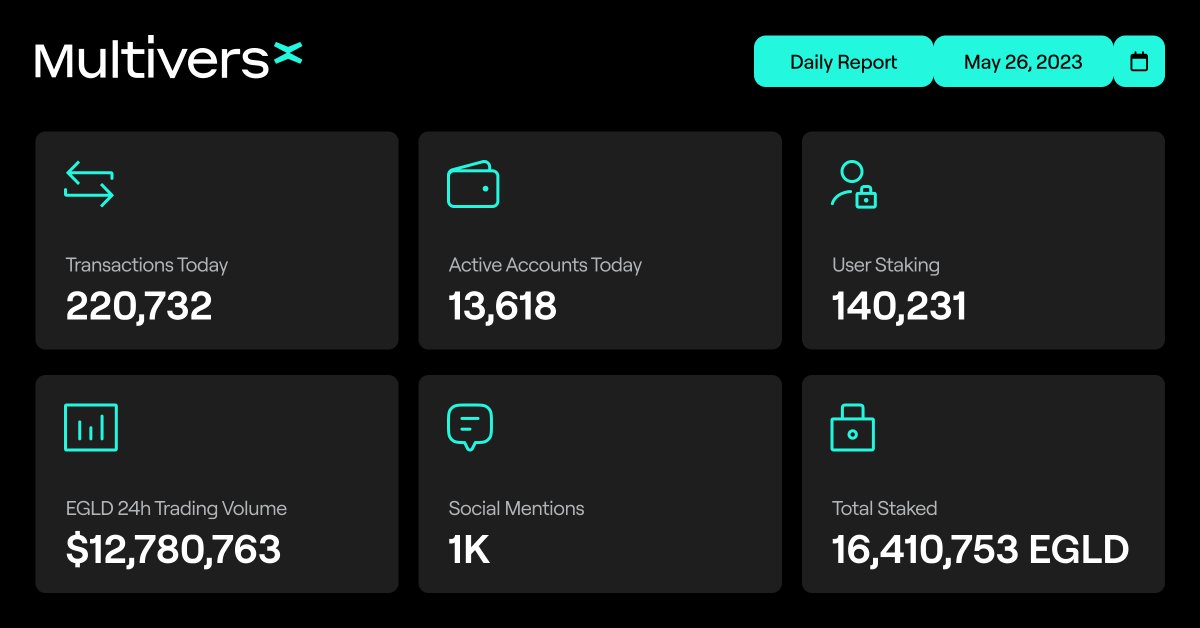Click the bar chart trading volume icon
This screenshot has height=628, width=1200.
point(91,427)
